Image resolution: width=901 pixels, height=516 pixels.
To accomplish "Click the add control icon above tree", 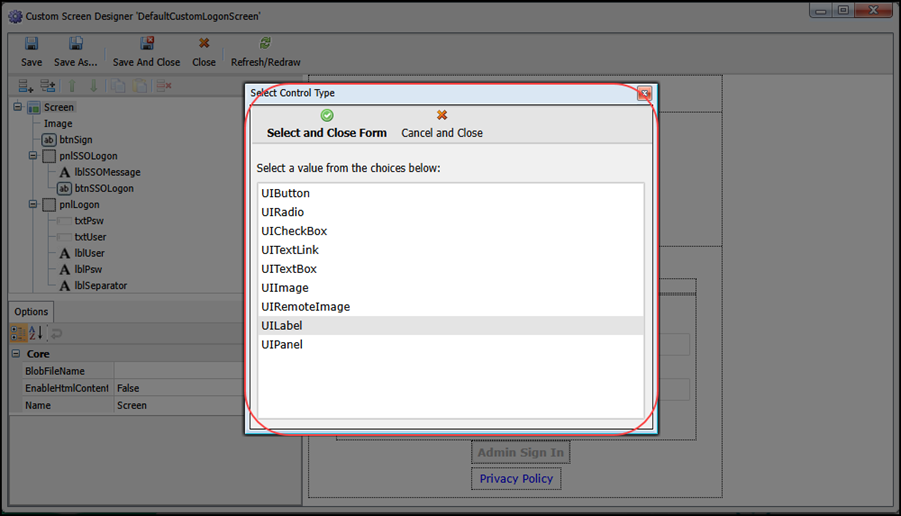I will click(x=26, y=87).
